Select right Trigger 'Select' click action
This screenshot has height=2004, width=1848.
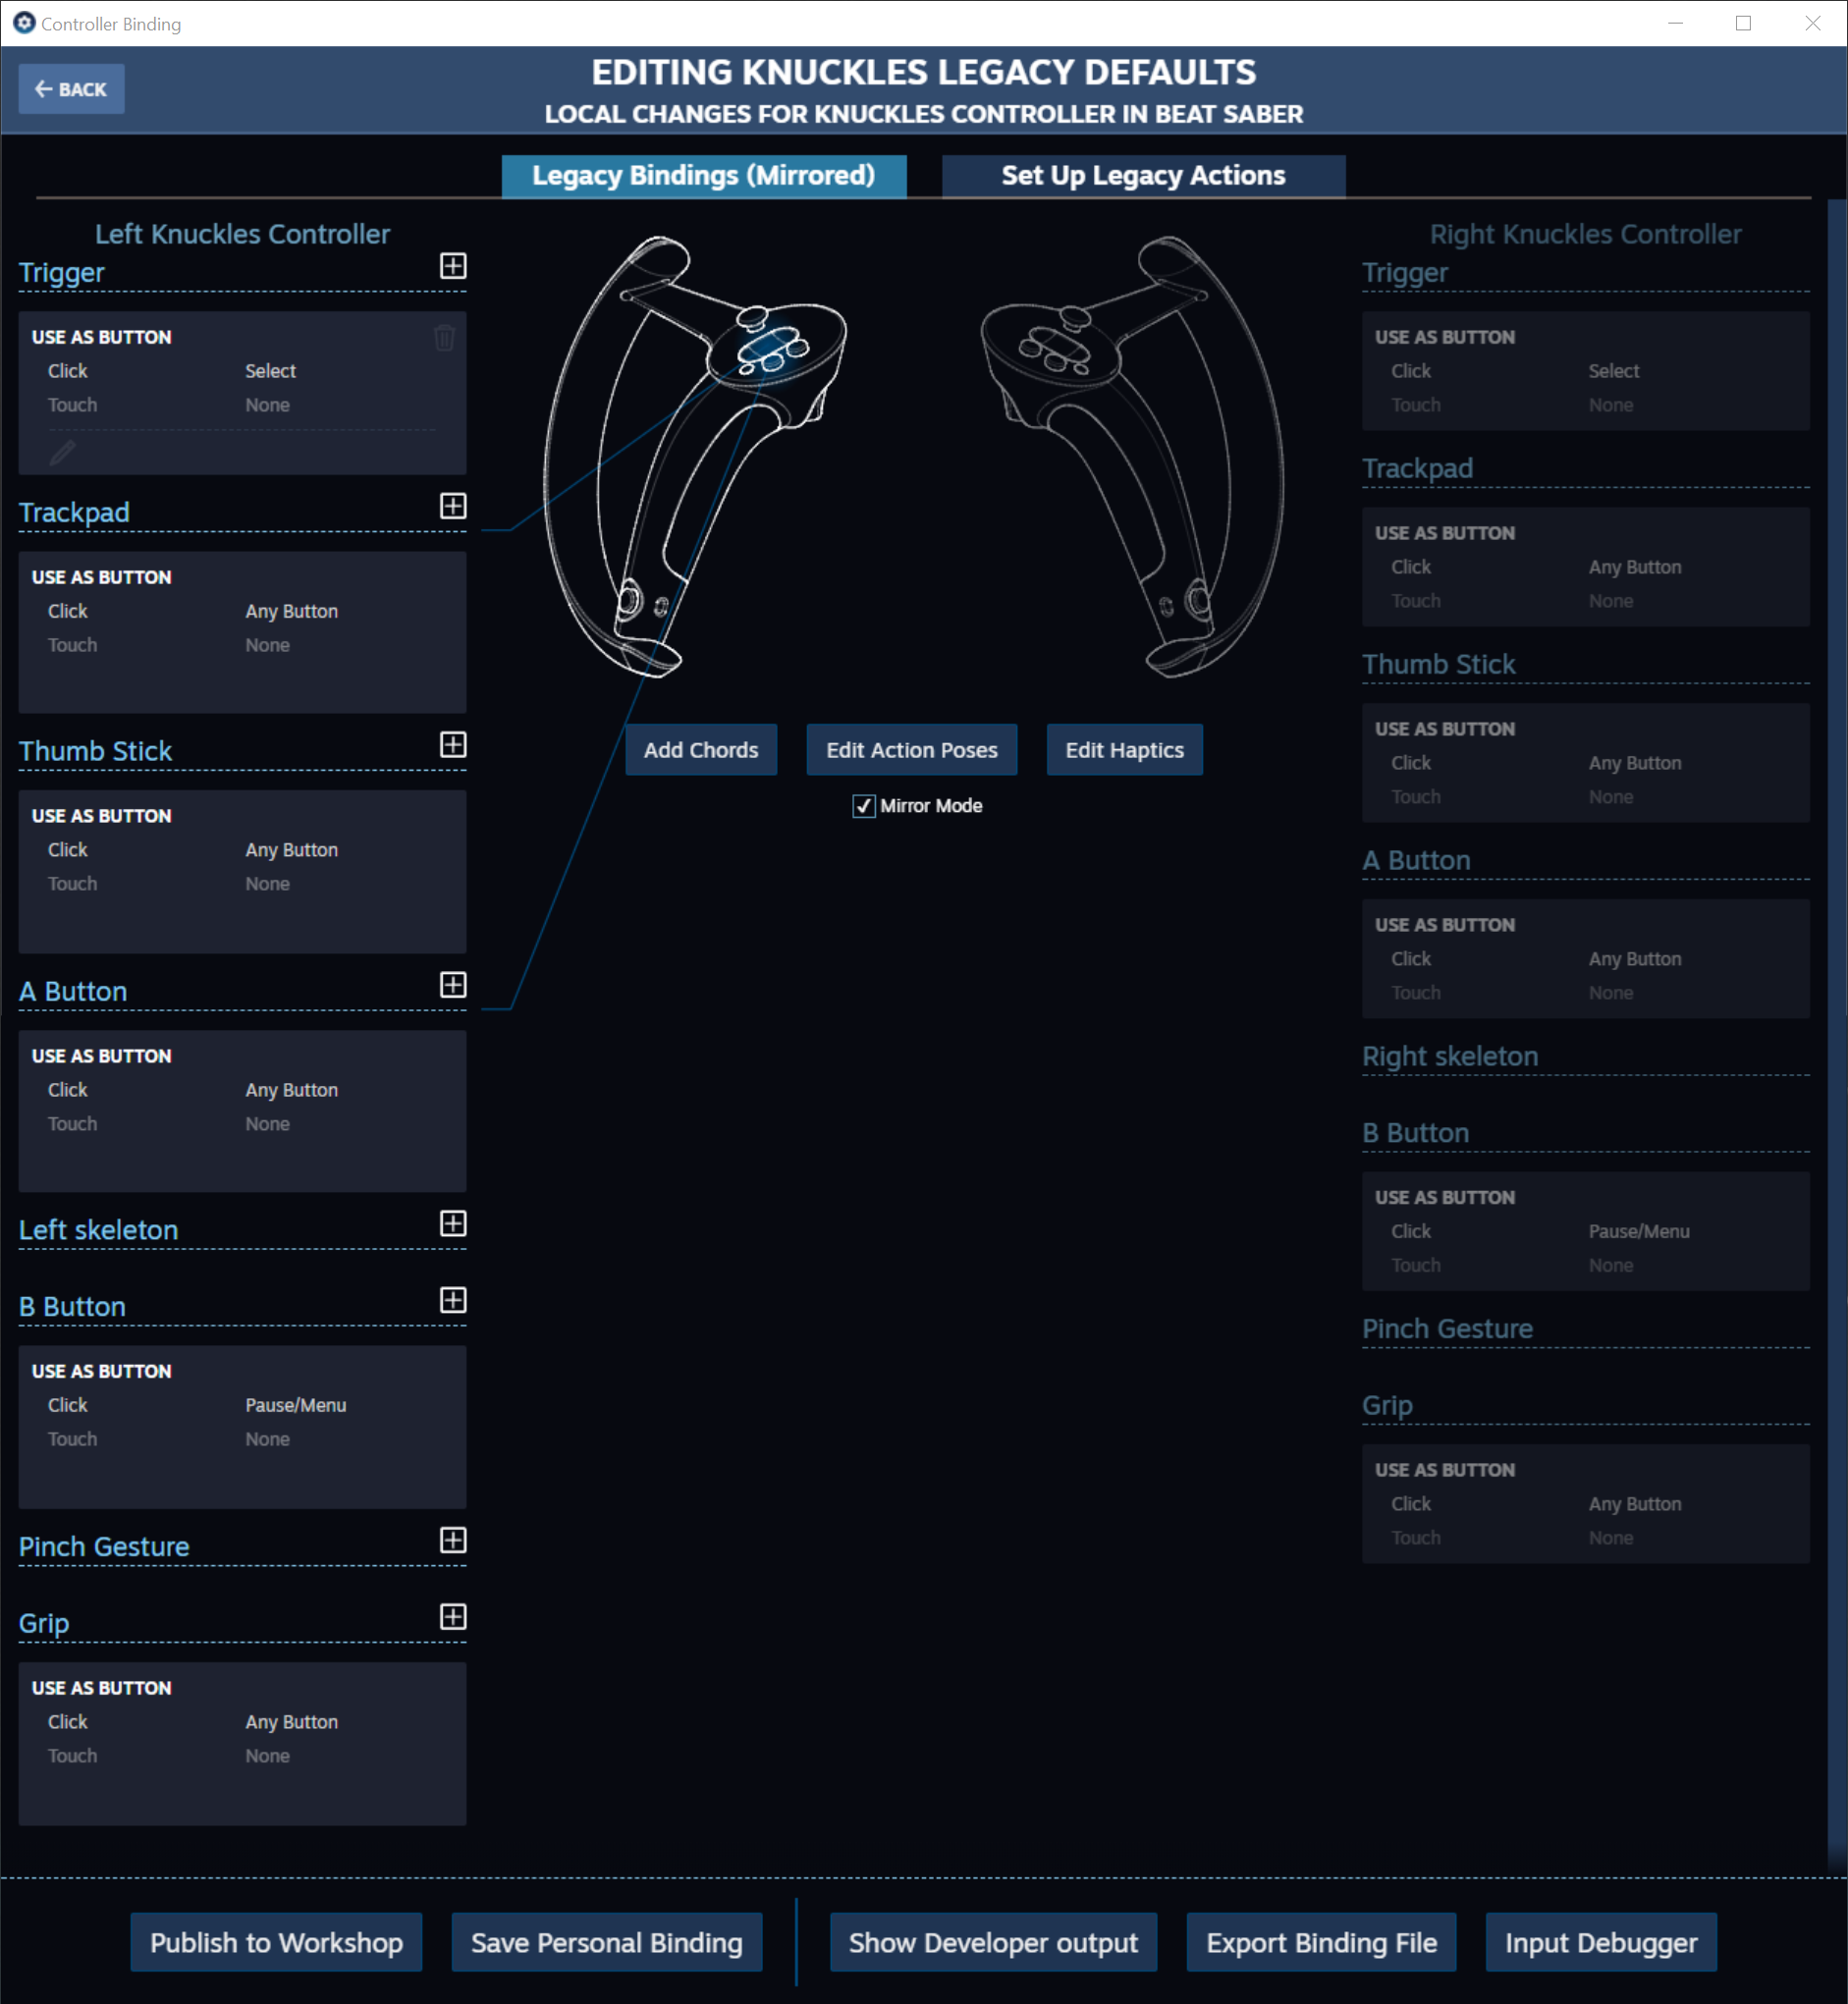click(x=1614, y=371)
